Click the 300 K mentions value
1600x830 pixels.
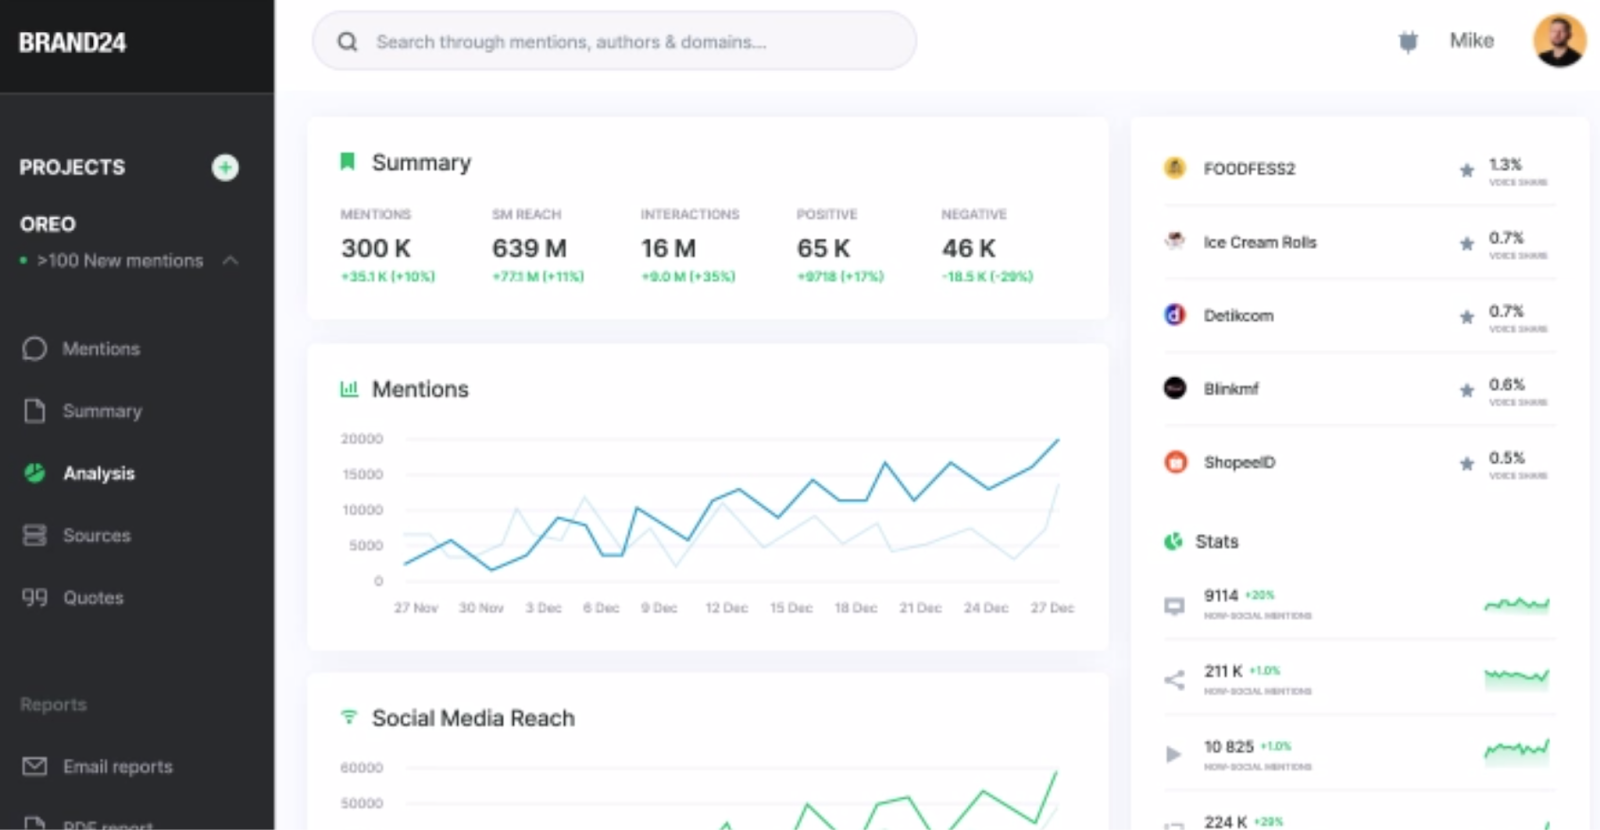click(x=375, y=248)
